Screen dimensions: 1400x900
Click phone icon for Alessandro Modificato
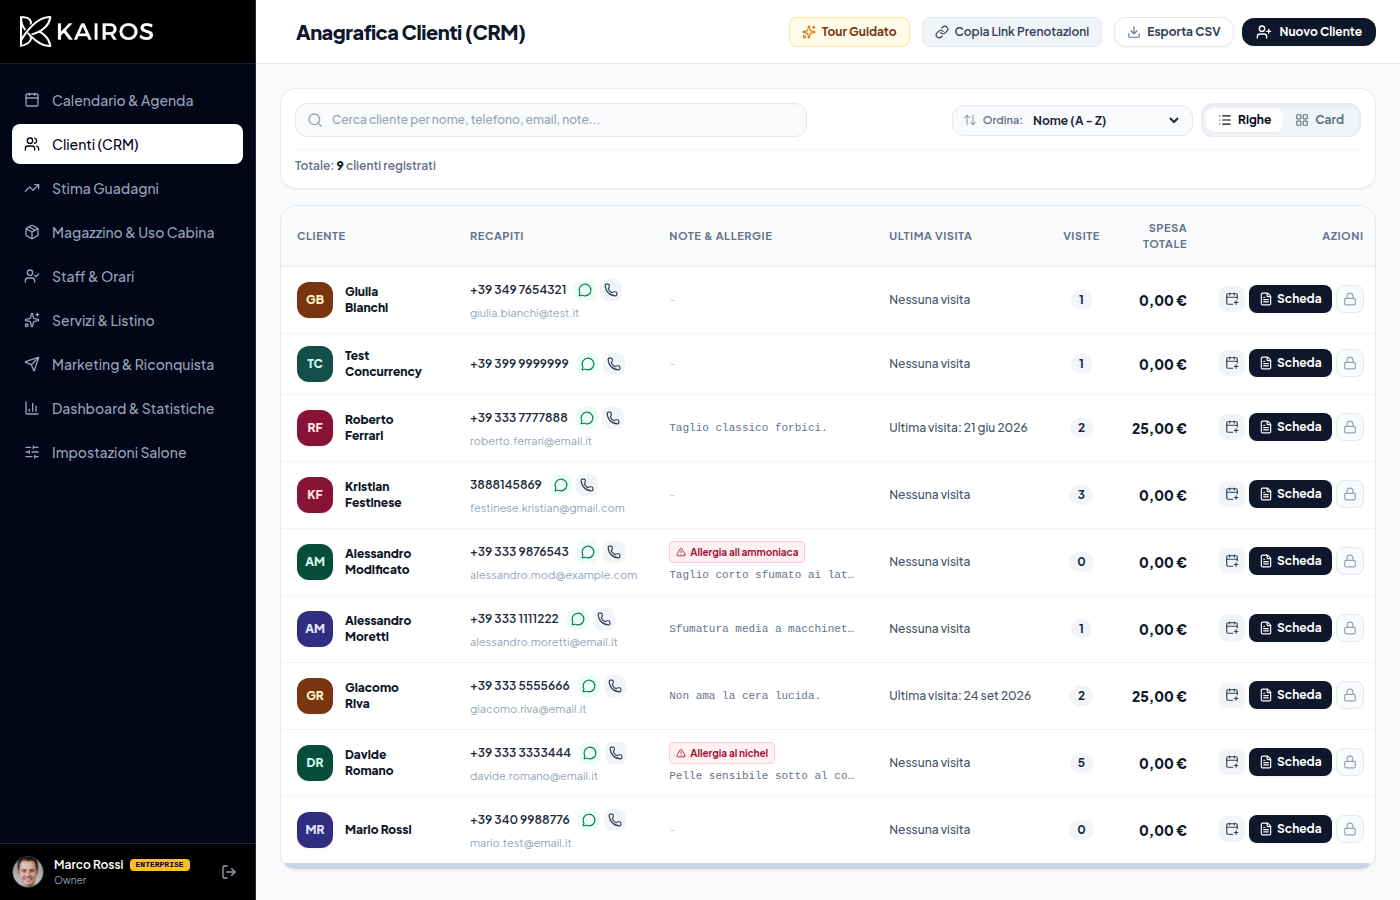coord(614,552)
